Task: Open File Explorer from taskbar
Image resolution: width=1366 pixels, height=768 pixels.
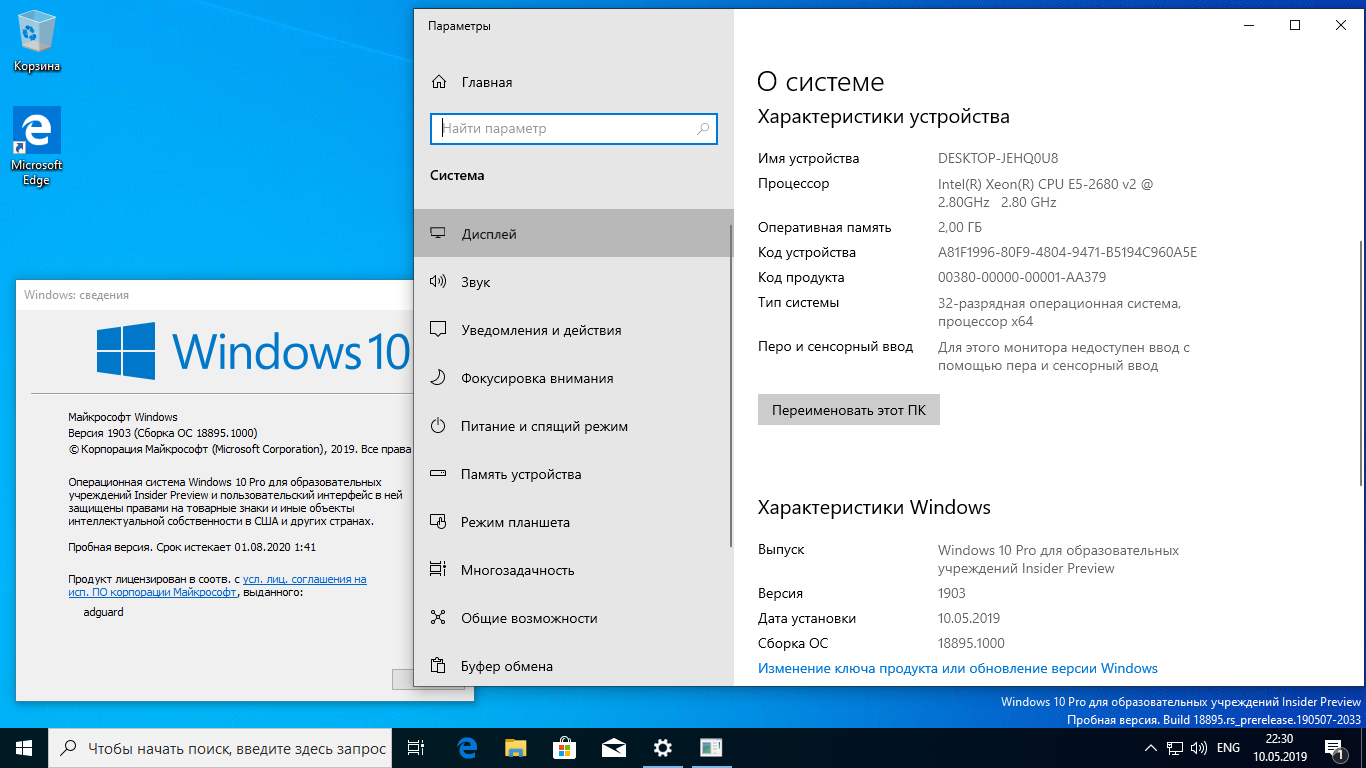Action: (x=515, y=747)
